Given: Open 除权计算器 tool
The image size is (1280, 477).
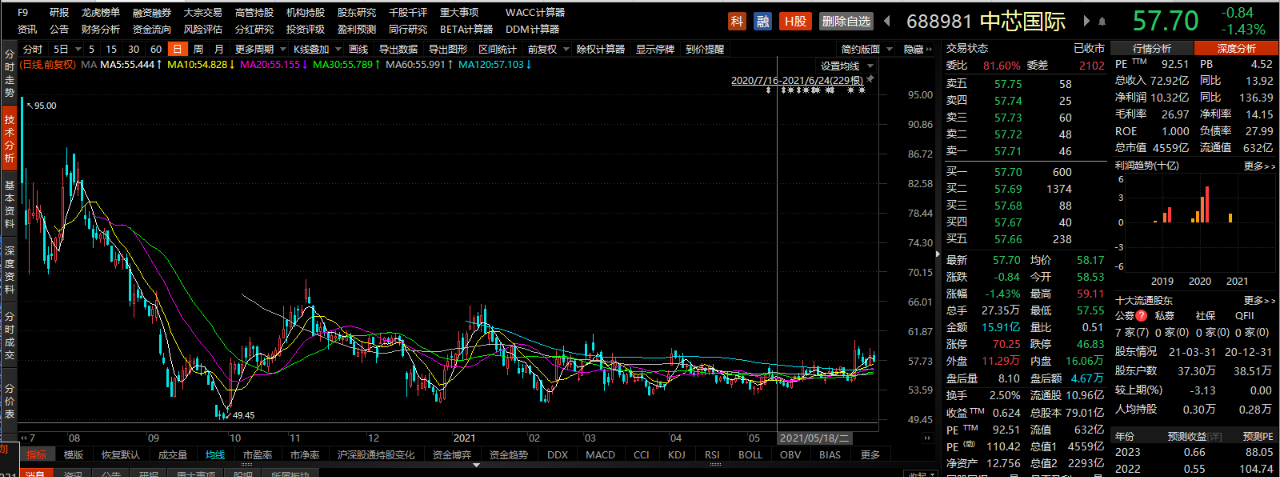Looking at the screenshot, I should [601, 48].
